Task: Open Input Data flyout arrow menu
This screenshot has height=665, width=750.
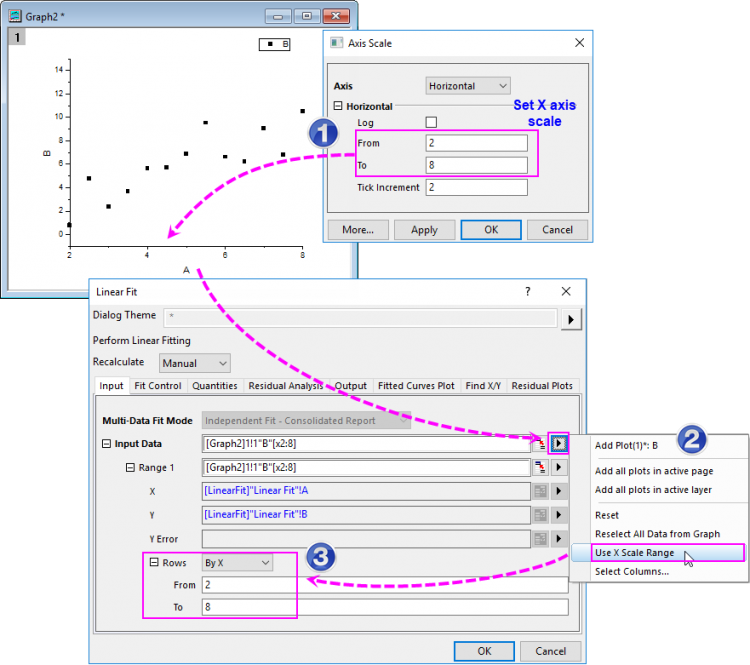Action: click(558, 443)
